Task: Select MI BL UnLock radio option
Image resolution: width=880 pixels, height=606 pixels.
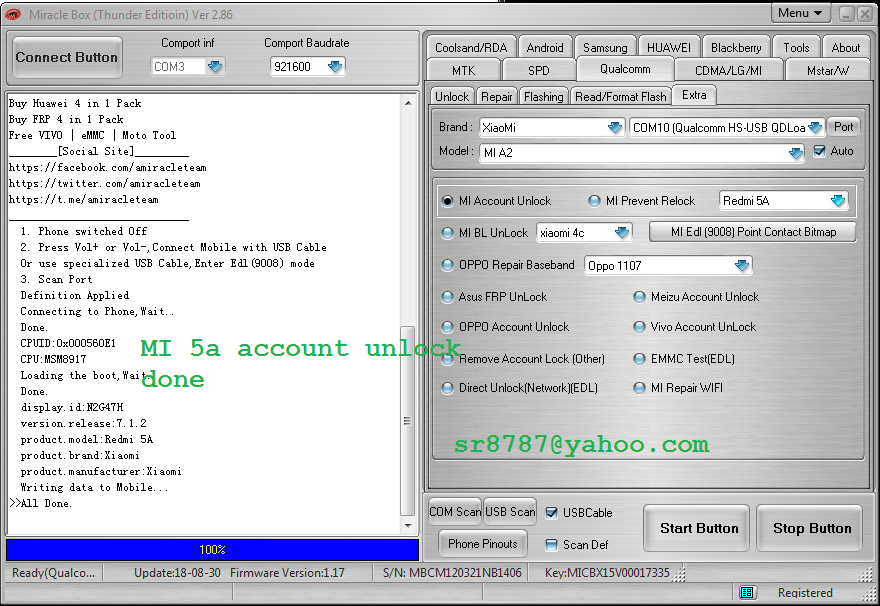Action: [x=447, y=233]
